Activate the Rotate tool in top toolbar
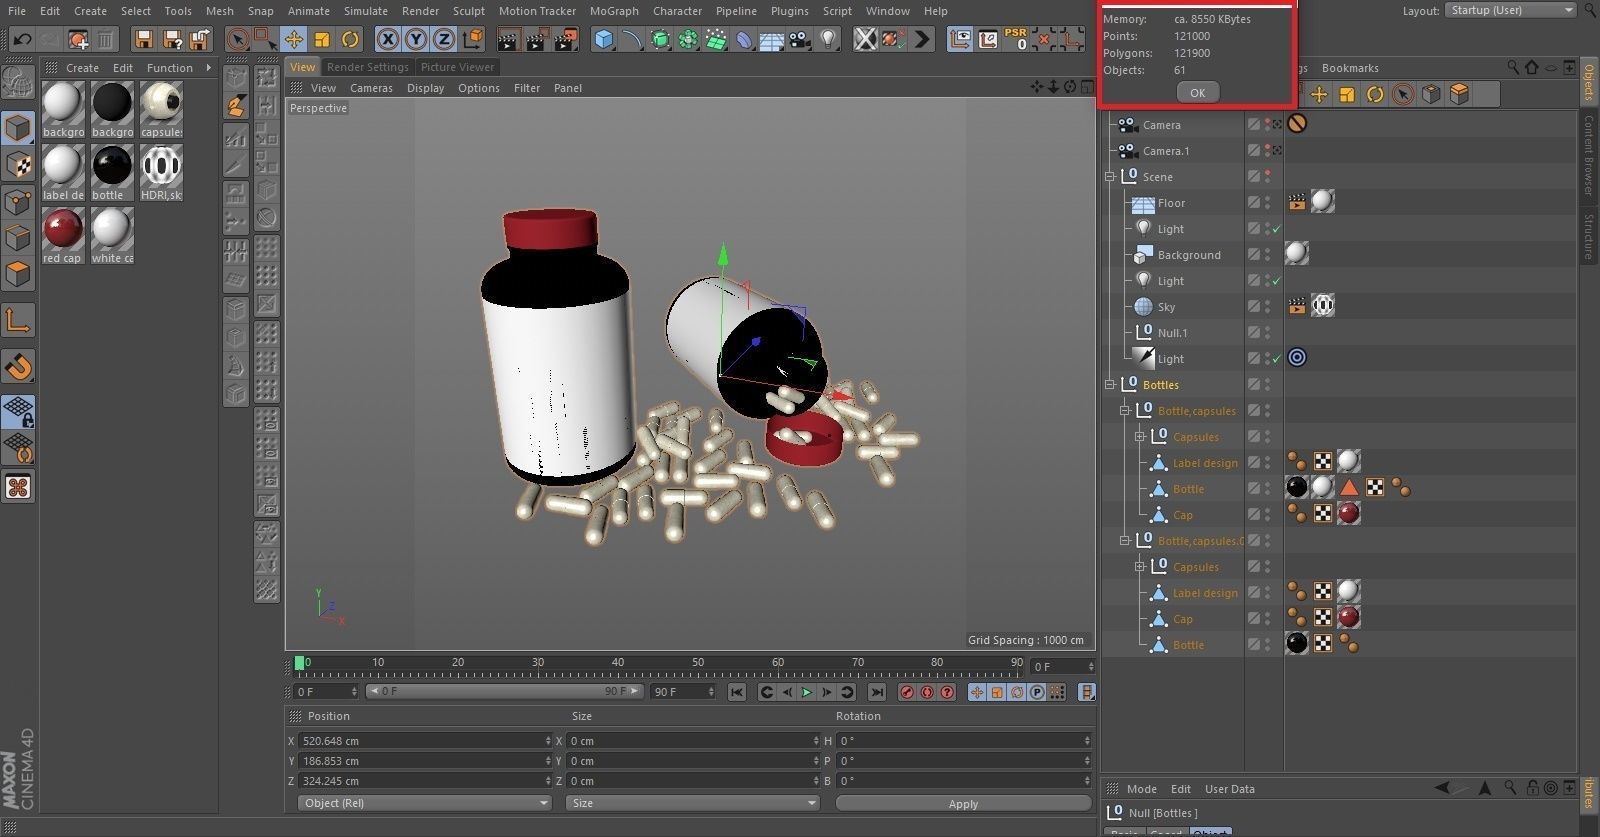The width and height of the screenshot is (1600, 837). pyautogui.click(x=350, y=39)
